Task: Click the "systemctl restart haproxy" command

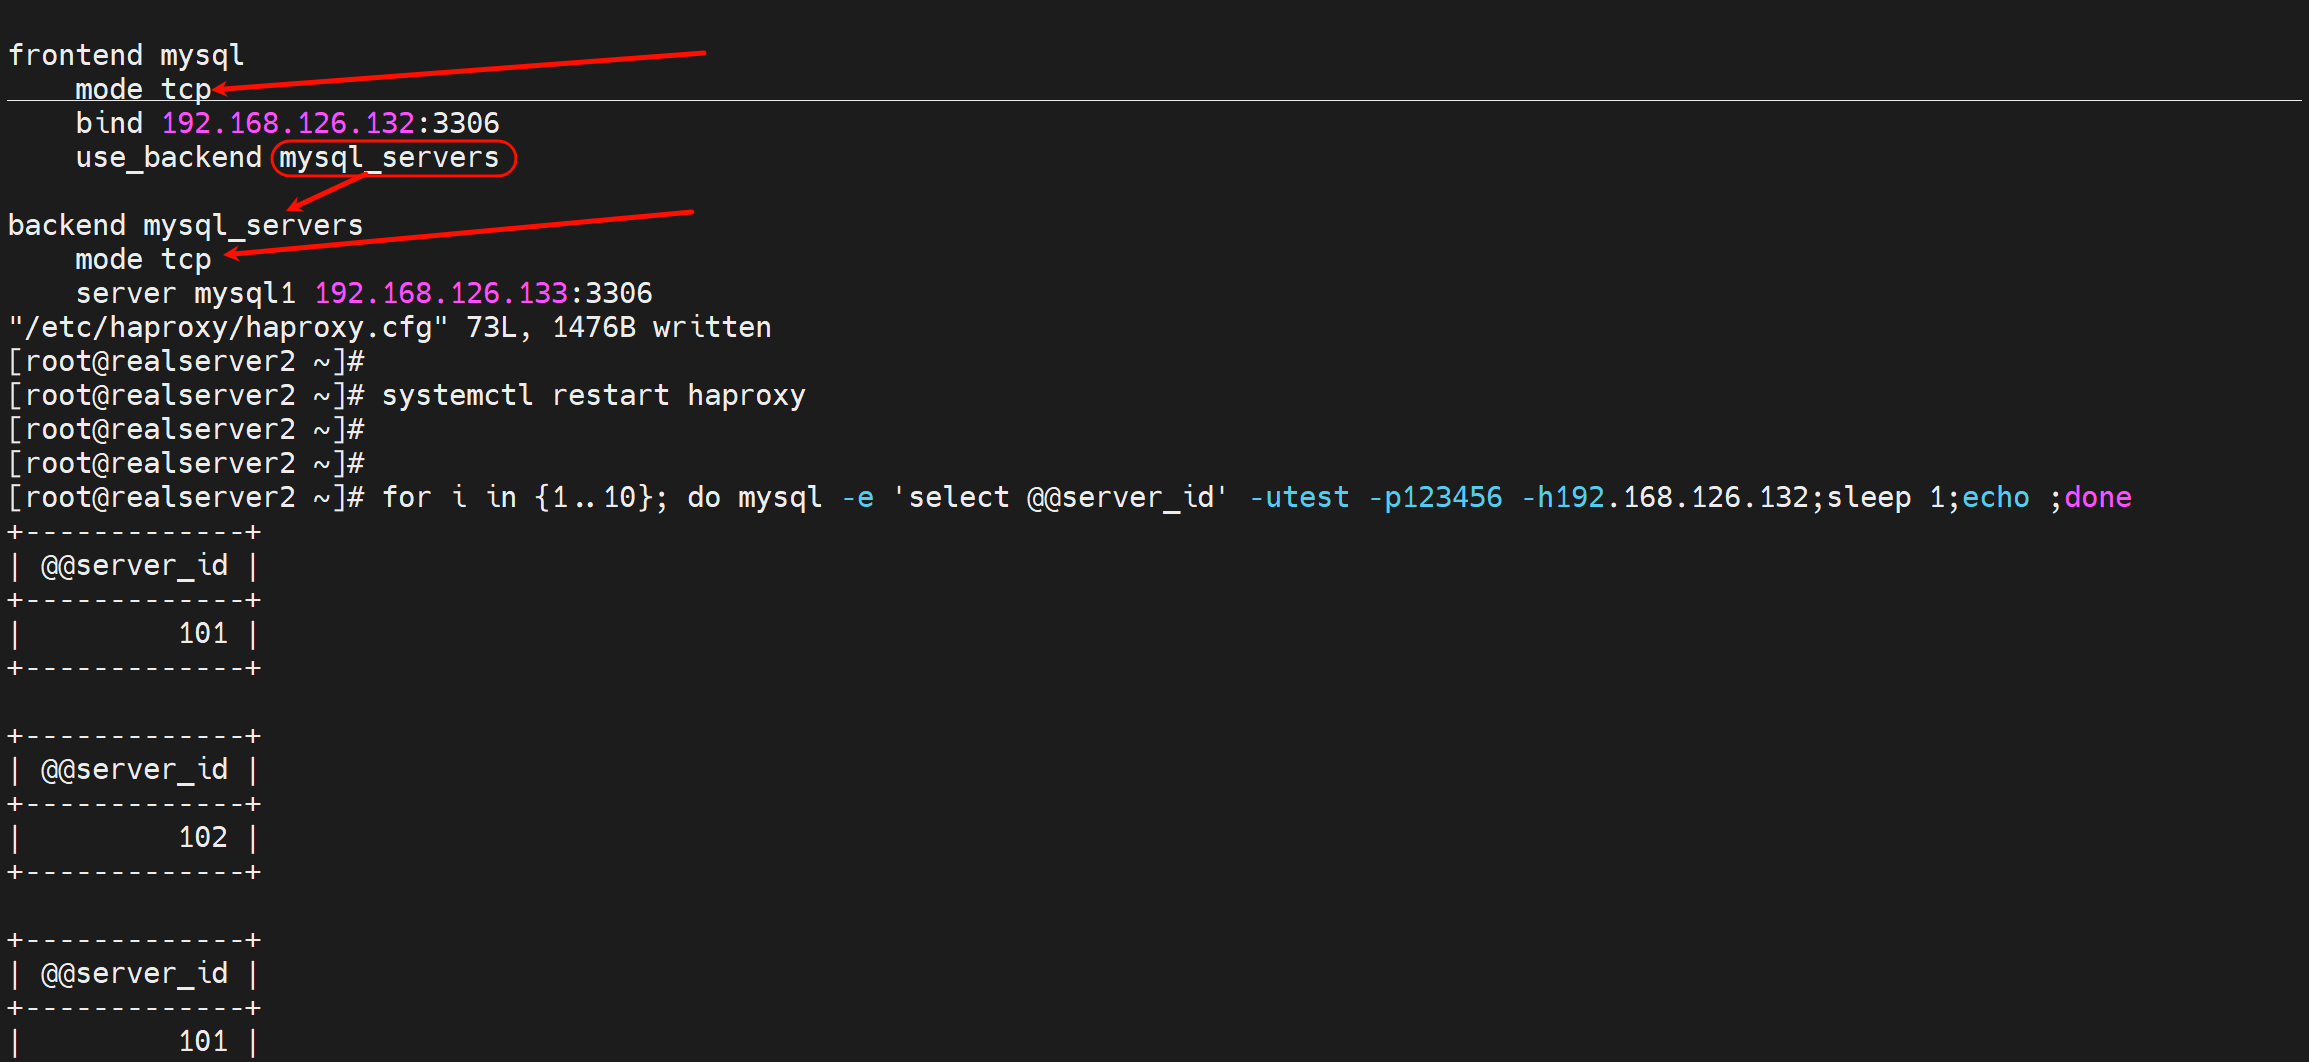Action: (x=593, y=395)
